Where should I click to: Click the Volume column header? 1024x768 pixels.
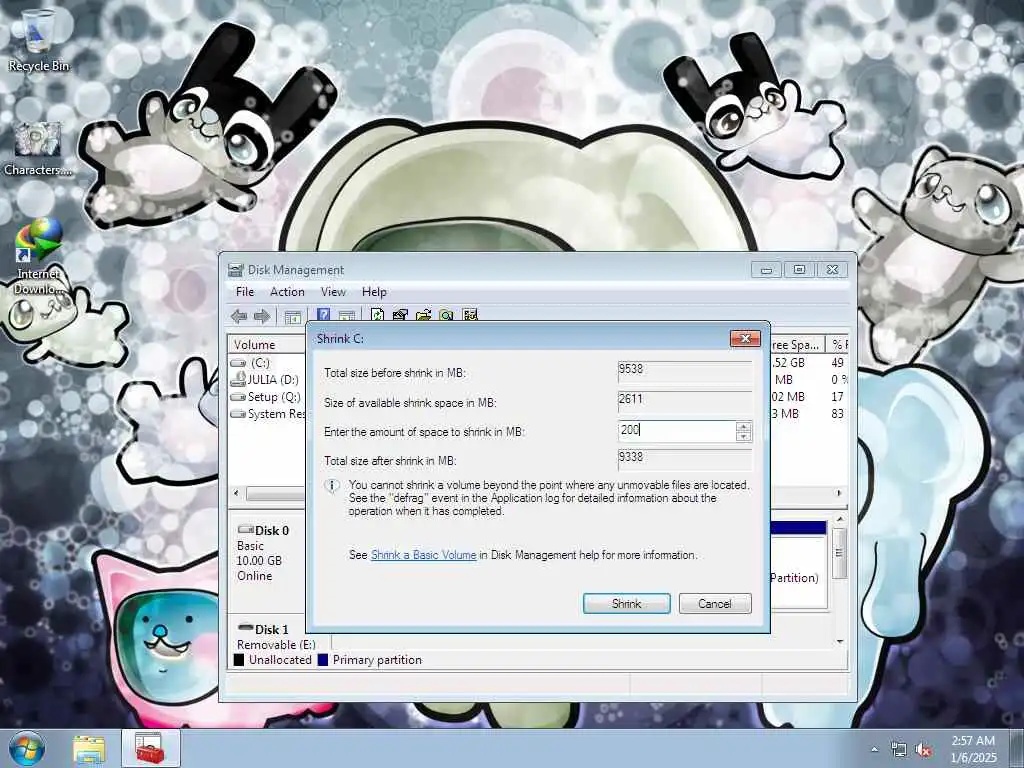point(266,344)
